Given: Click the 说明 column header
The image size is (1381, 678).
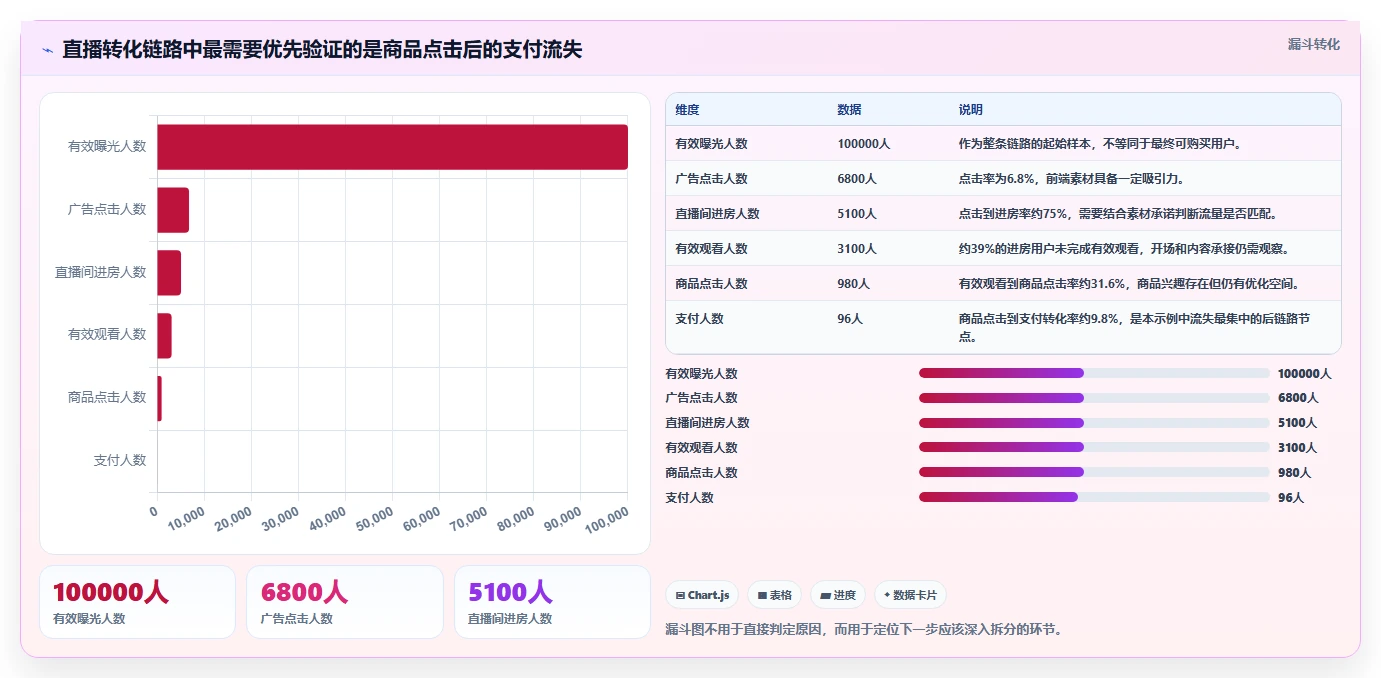Looking at the screenshot, I should 970,110.
